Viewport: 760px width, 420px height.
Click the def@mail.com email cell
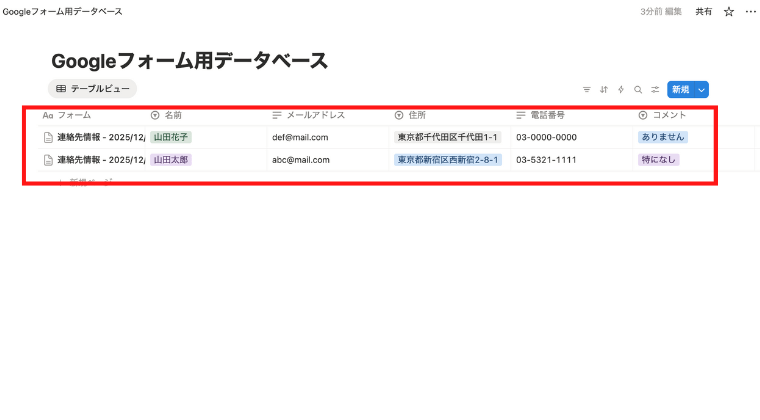[x=300, y=137]
